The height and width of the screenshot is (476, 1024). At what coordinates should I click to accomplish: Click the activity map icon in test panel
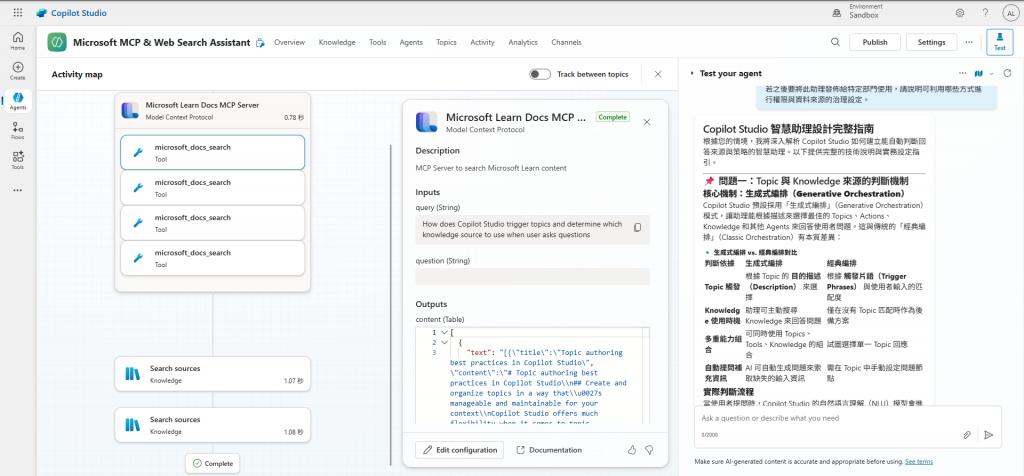click(x=979, y=73)
